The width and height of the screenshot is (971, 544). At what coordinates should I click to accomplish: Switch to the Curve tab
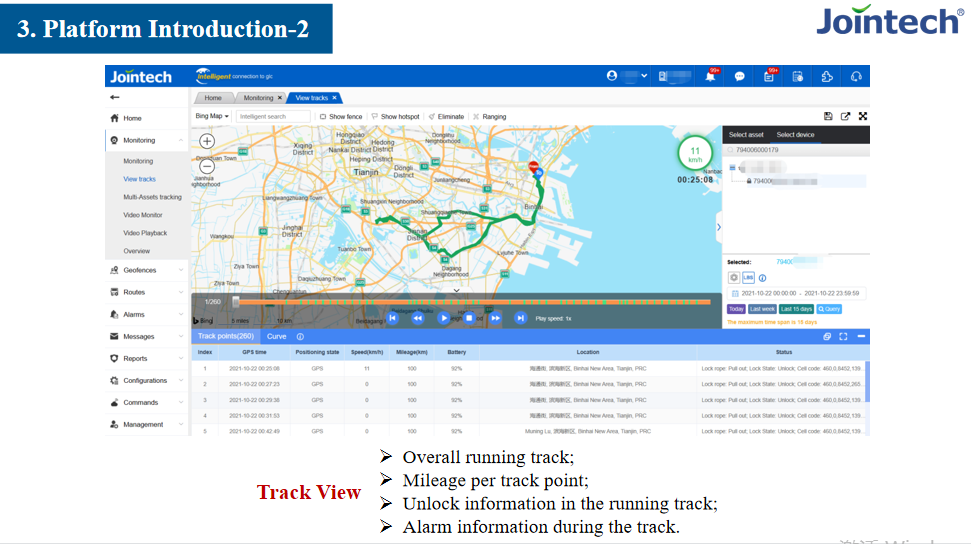pyautogui.click(x=276, y=337)
